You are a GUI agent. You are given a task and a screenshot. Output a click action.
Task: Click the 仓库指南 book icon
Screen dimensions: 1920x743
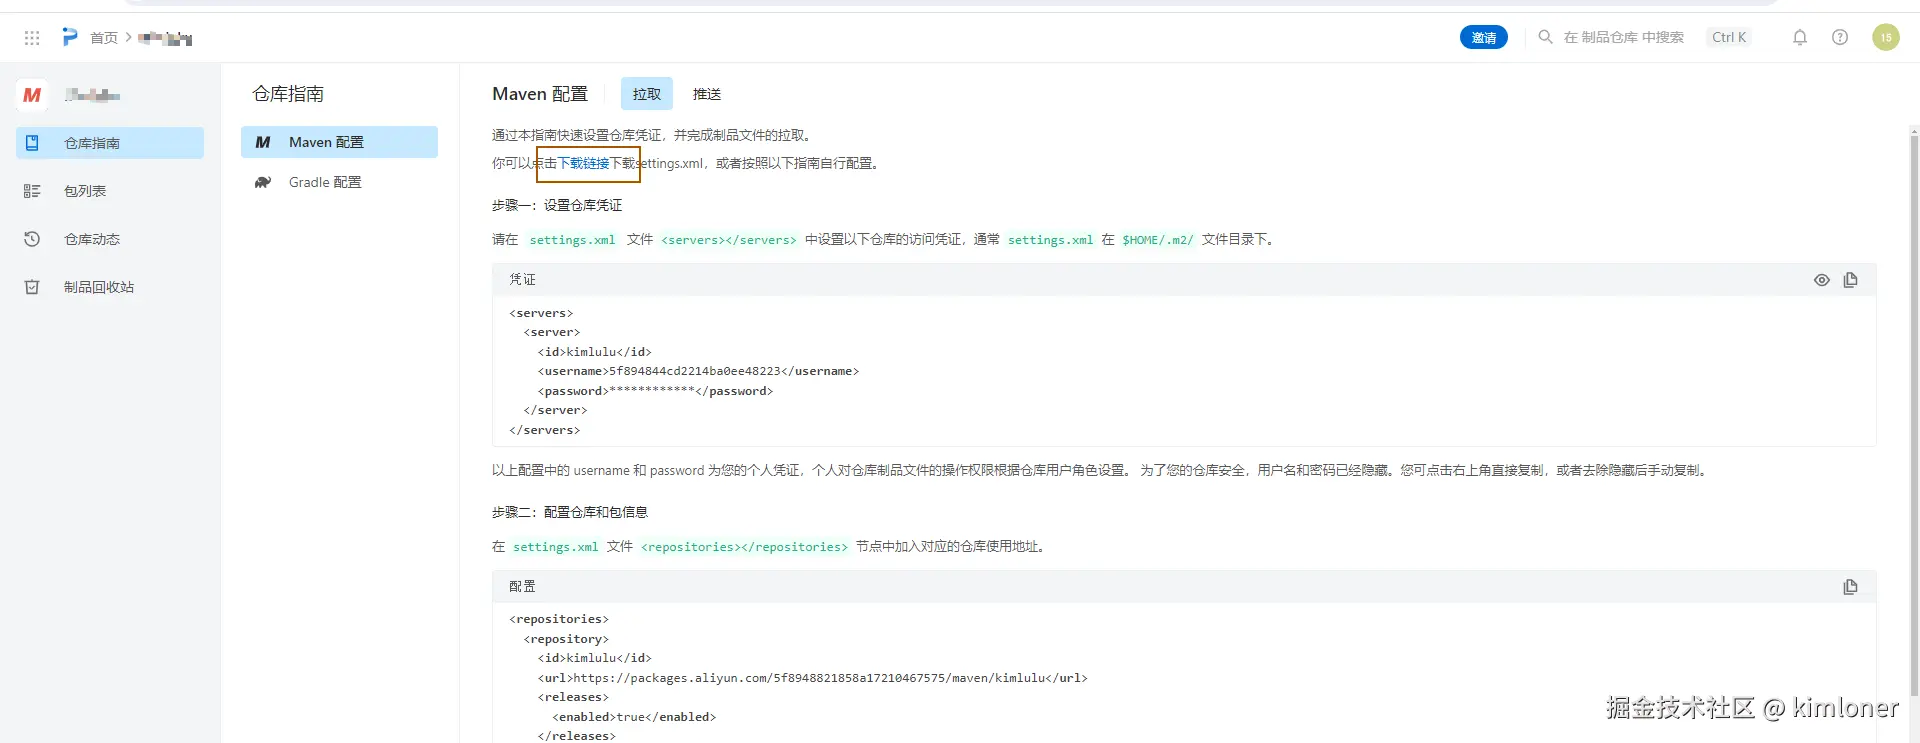click(x=32, y=143)
